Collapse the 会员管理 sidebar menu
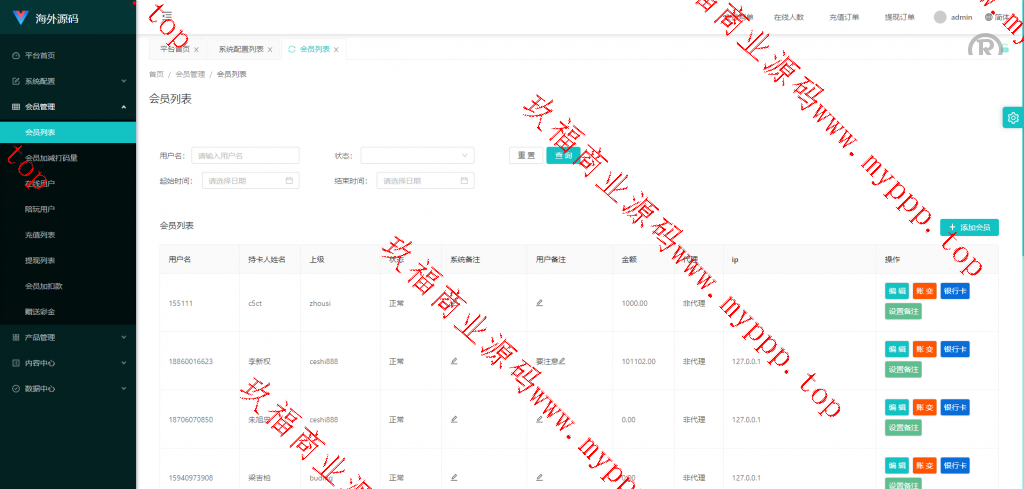The width and height of the screenshot is (1024, 489). click(x=67, y=107)
